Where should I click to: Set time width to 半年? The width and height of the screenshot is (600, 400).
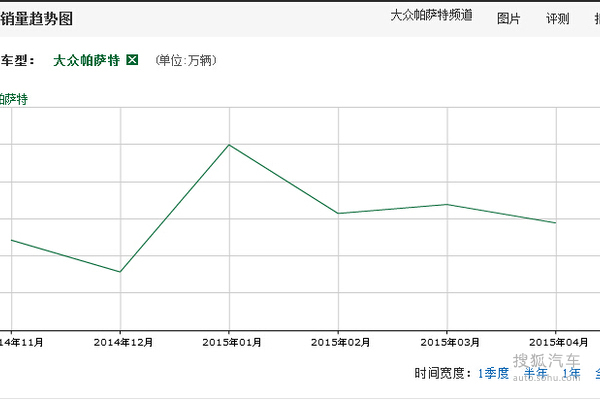(536, 373)
